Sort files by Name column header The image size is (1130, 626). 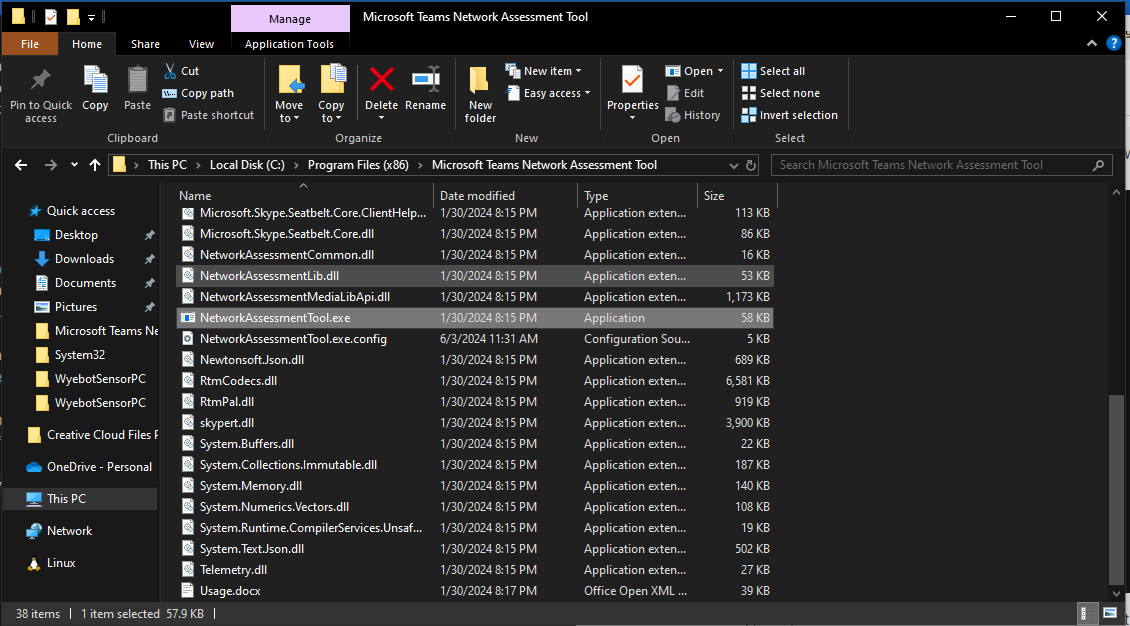(x=305, y=195)
